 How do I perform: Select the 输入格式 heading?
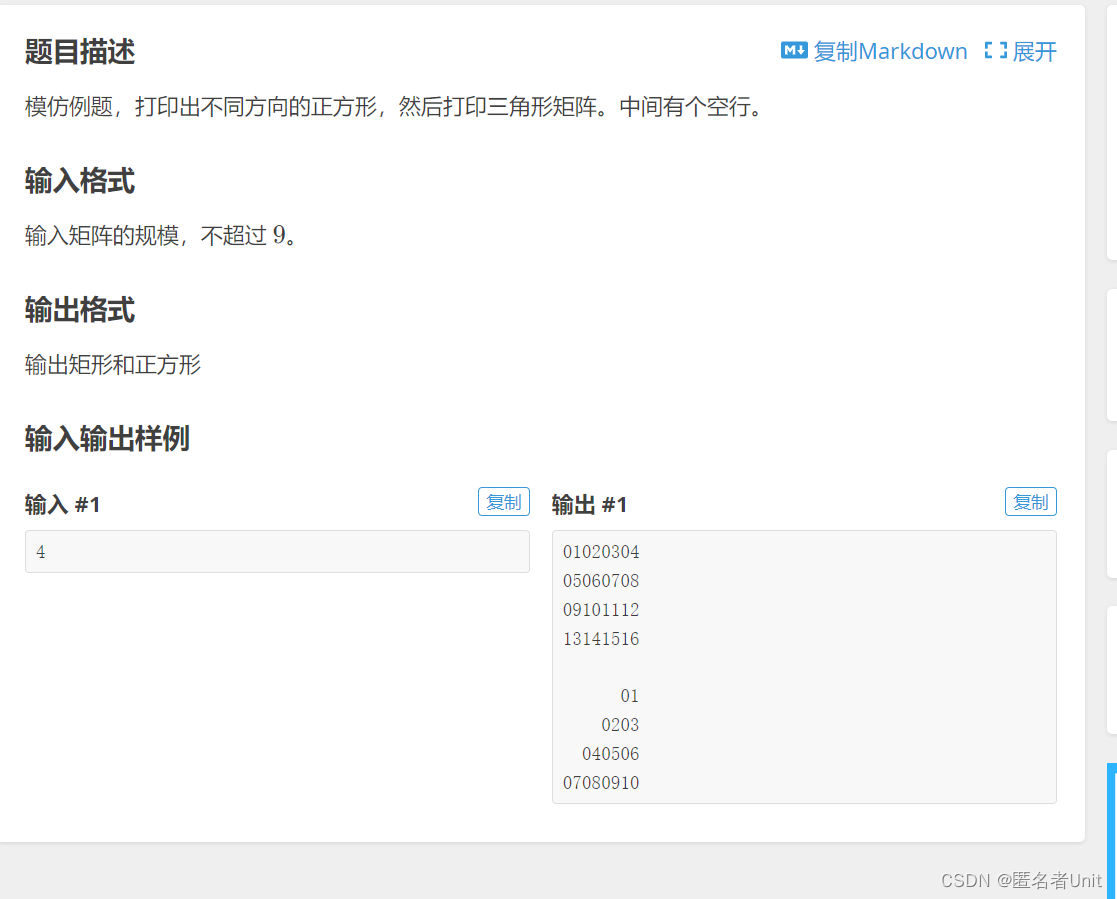80,181
